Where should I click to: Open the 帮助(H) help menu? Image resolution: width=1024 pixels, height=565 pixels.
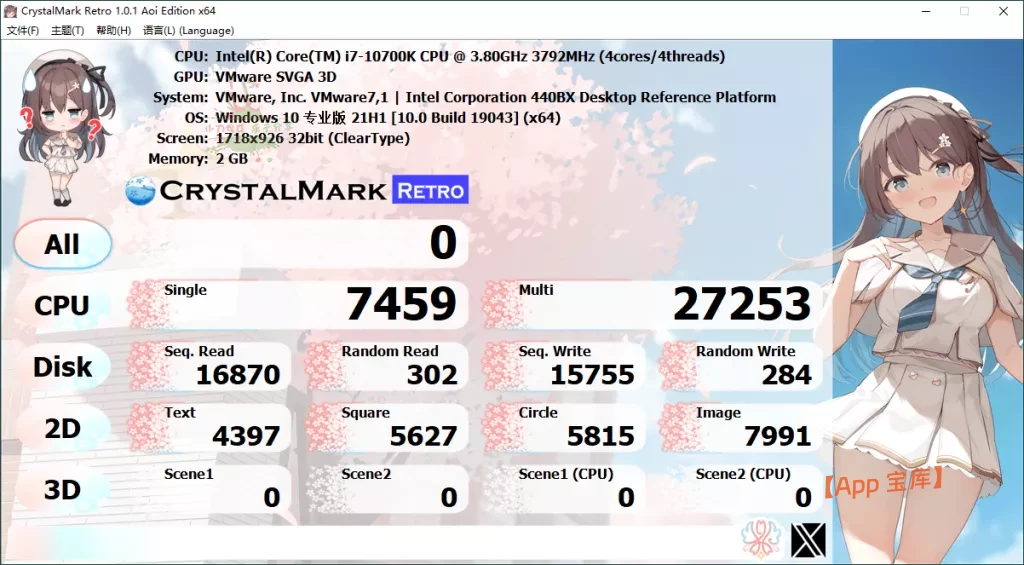(113, 30)
